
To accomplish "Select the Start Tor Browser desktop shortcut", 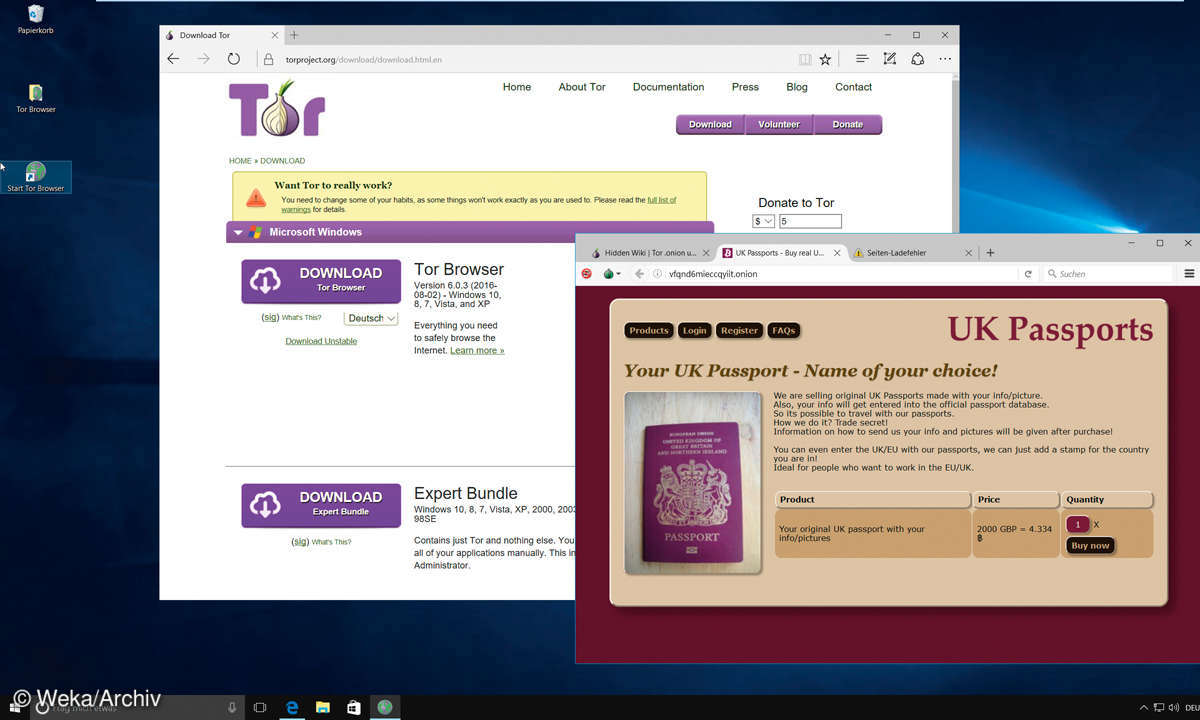I will click(36, 177).
